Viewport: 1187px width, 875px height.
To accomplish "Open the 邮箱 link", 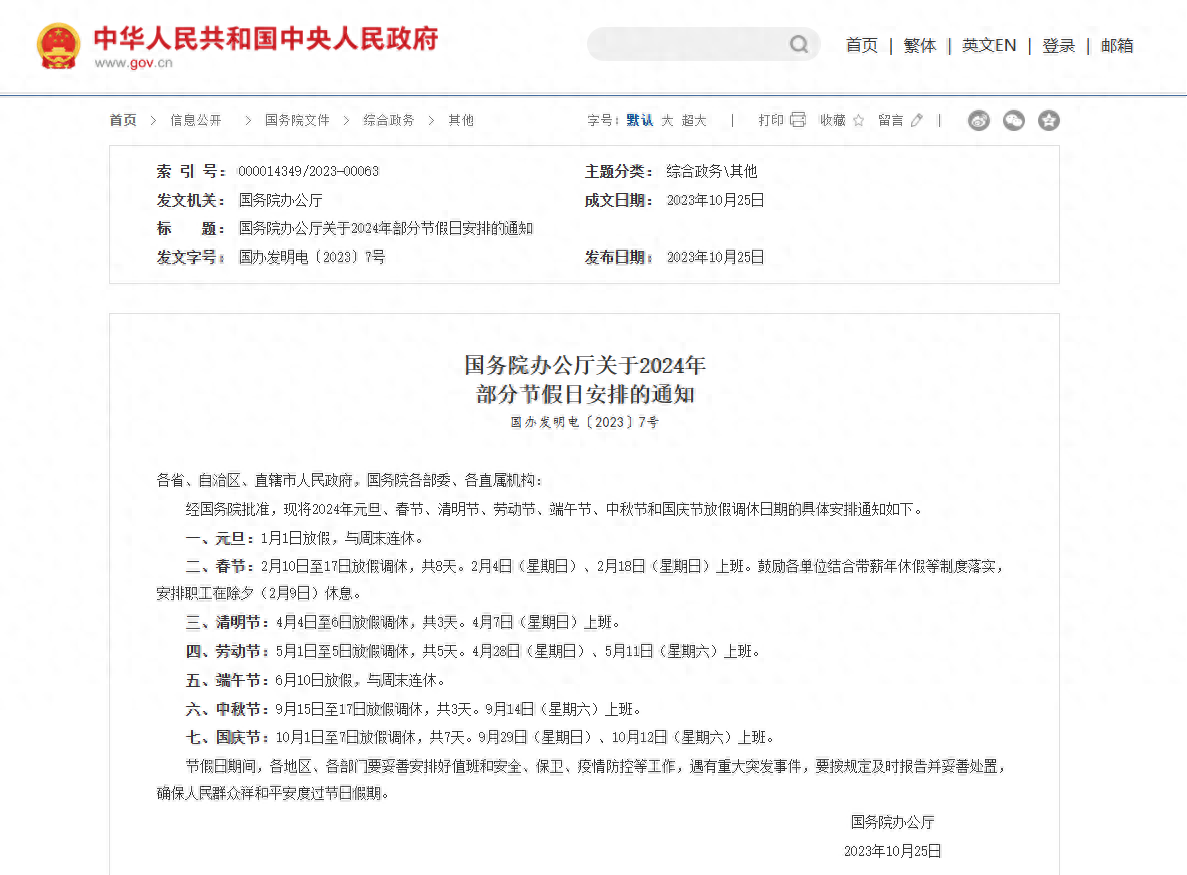I will coord(1117,45).
